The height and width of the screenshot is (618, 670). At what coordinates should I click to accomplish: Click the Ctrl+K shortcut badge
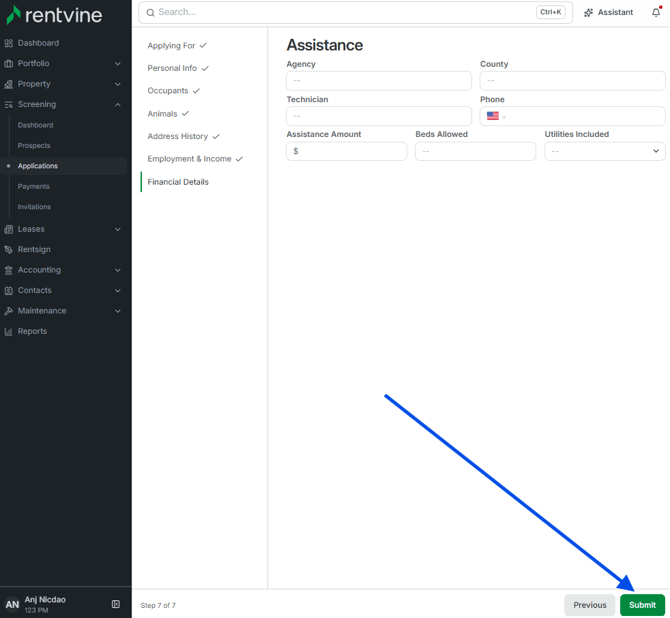pos(550,12)
